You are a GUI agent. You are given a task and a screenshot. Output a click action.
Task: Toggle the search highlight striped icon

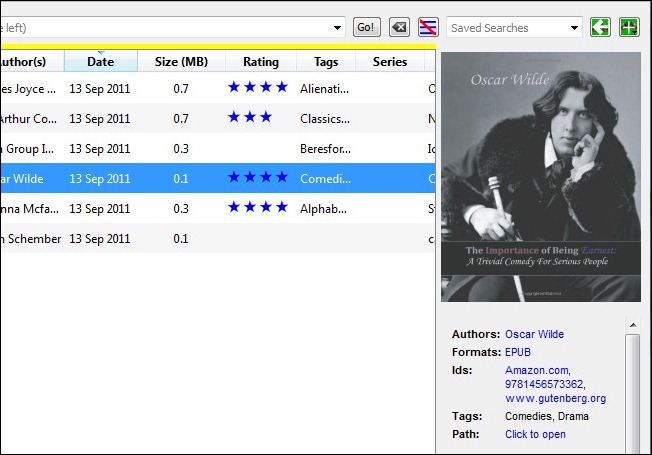click(x=428, y=27)
